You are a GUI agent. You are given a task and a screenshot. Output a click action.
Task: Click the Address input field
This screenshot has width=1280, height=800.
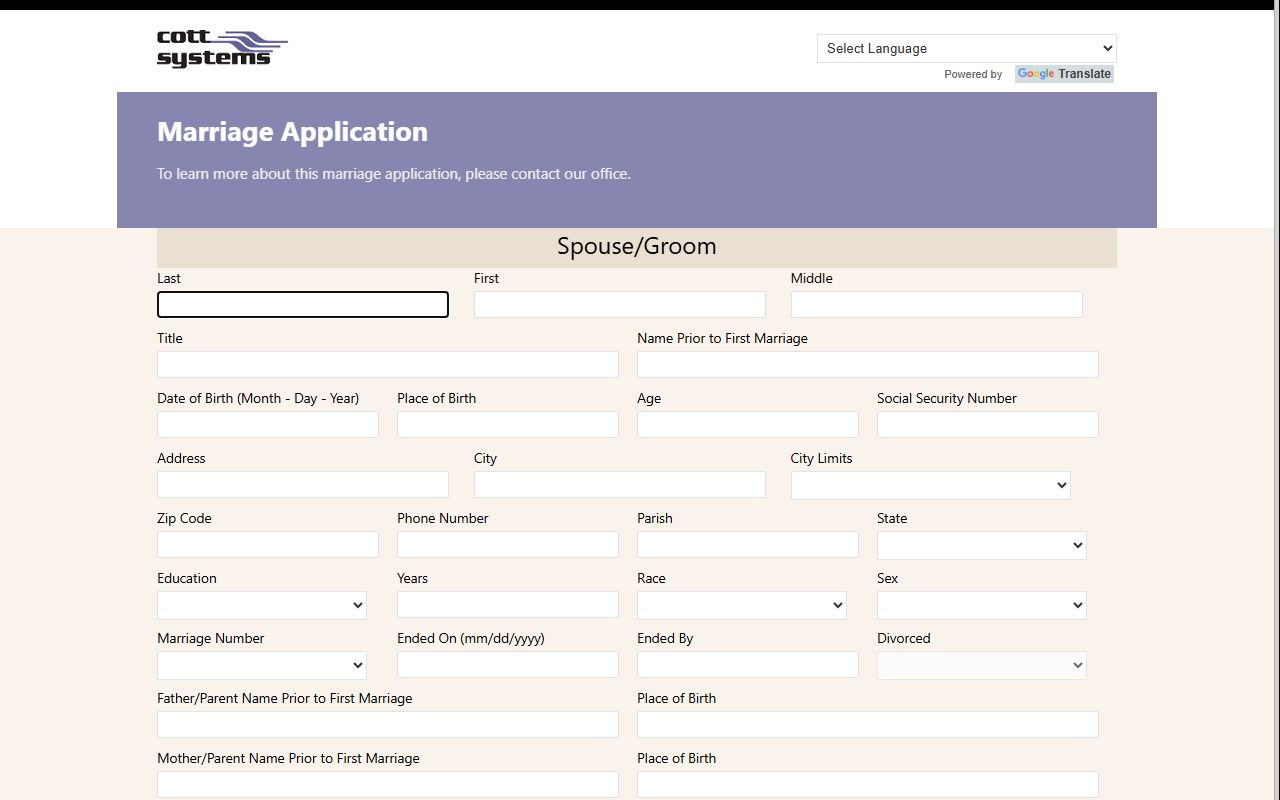[x=303, y=484]
